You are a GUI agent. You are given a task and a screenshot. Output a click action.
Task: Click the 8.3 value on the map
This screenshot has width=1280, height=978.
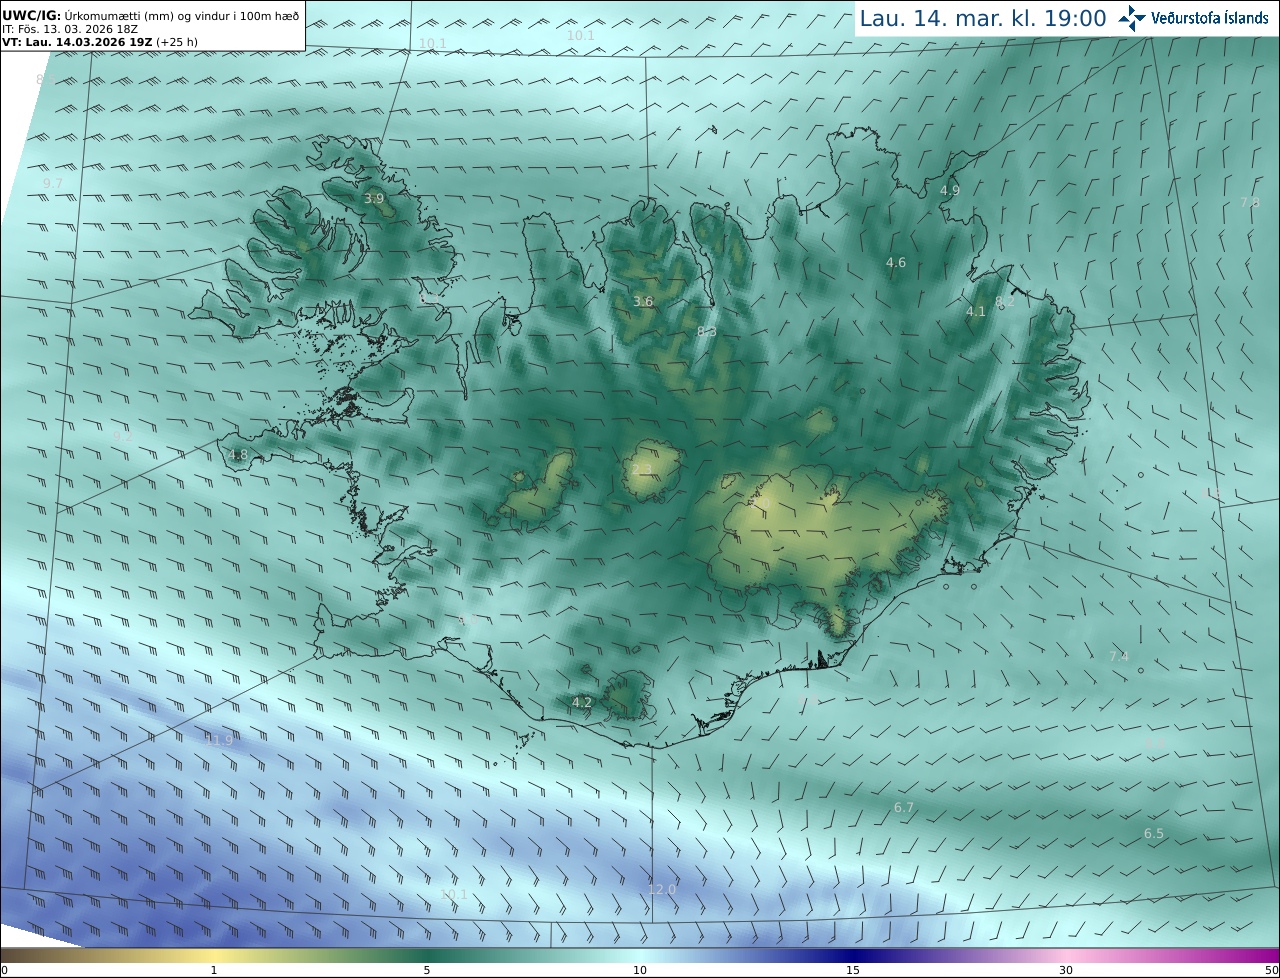(707, 331)
